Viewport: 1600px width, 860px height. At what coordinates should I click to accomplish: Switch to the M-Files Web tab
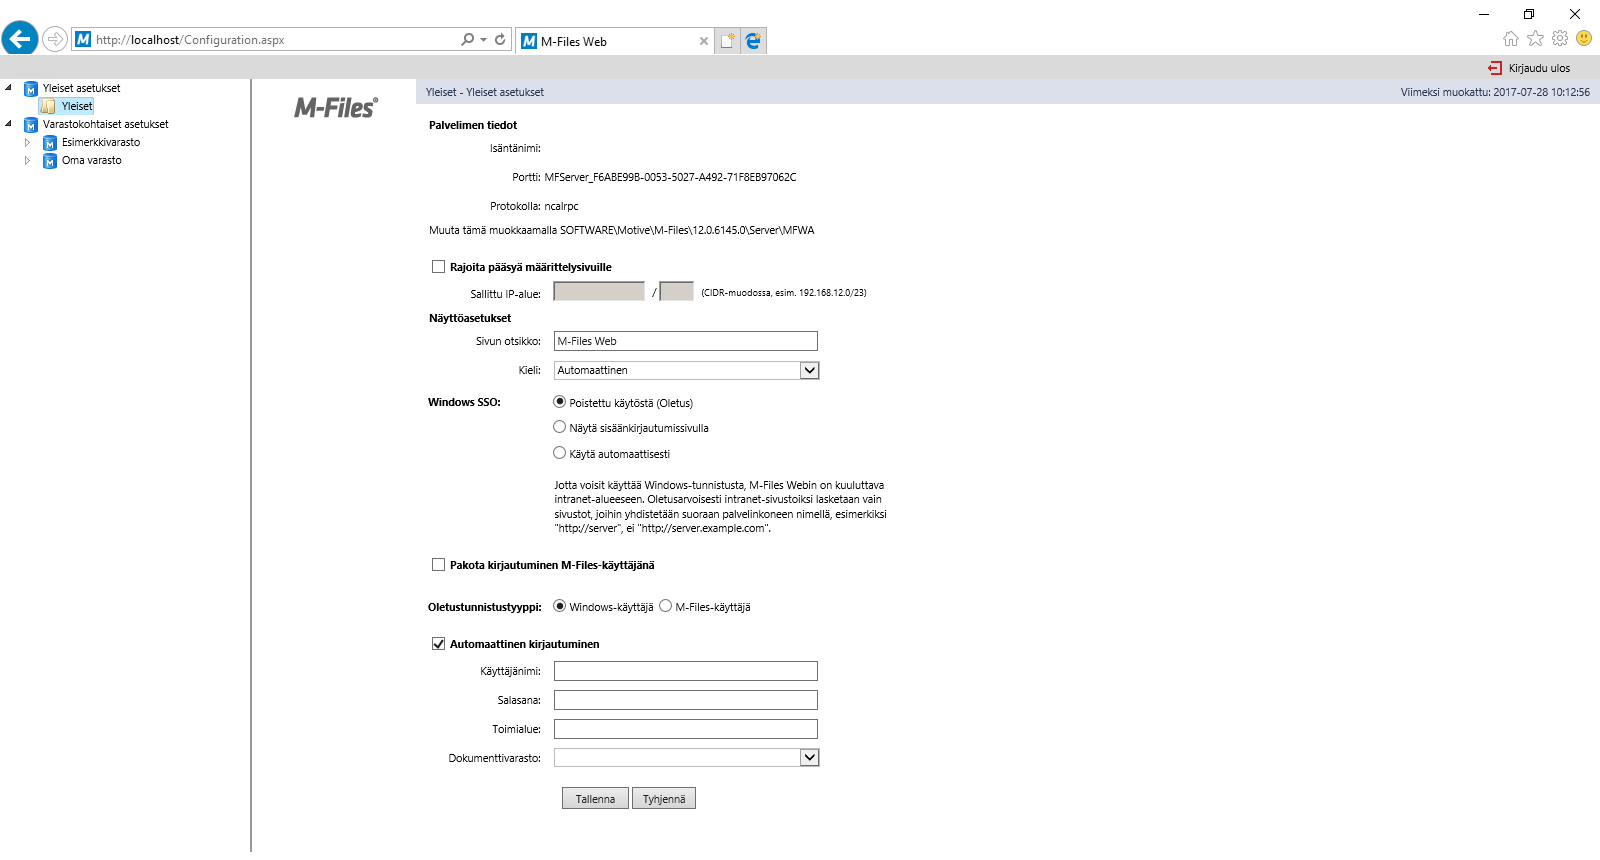pos(610,41)
